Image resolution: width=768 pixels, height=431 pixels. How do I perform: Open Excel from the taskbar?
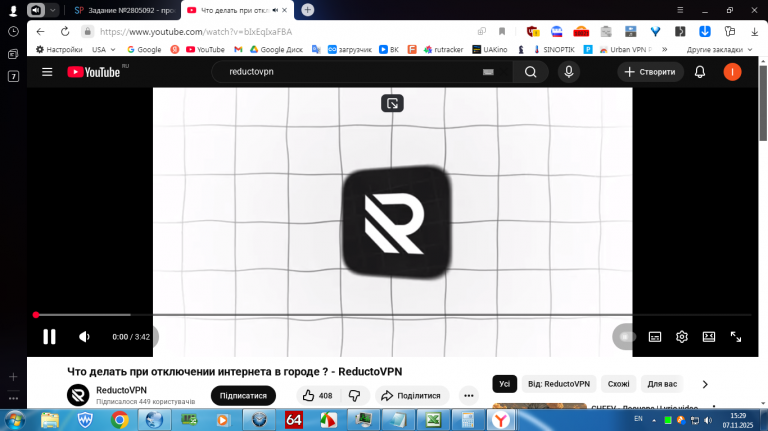pyautogui.click(x=433, y=420)
